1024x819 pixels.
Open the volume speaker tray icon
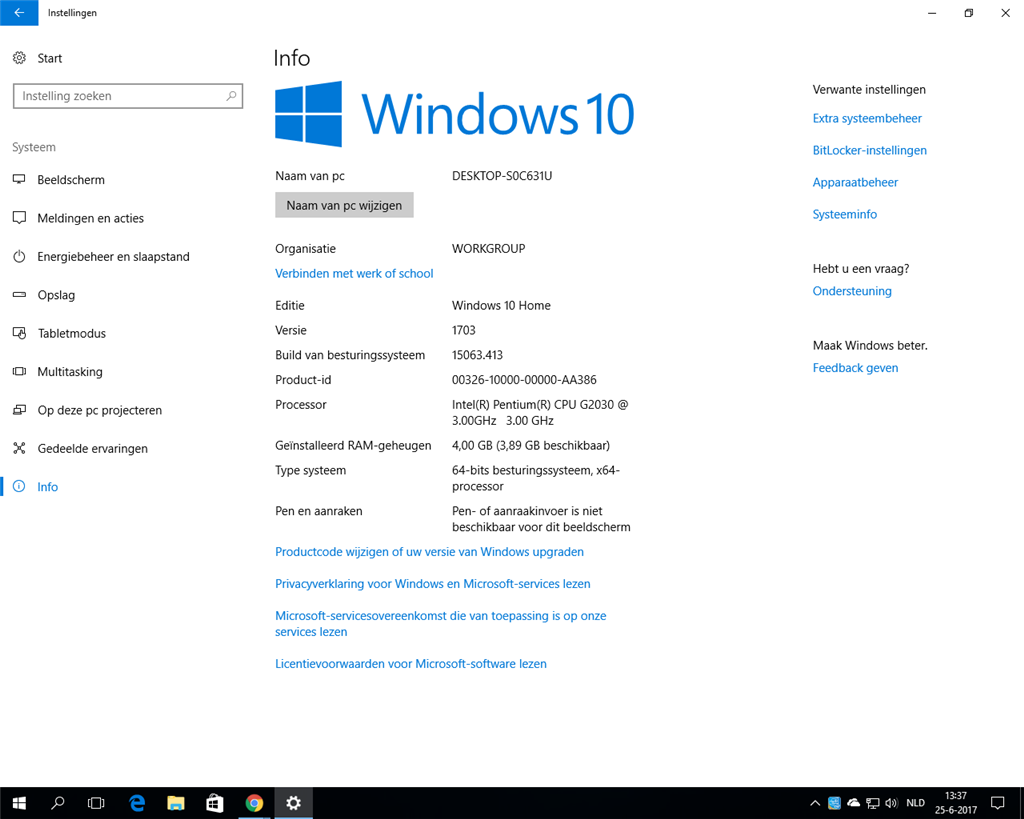click(x=891, y=803)
